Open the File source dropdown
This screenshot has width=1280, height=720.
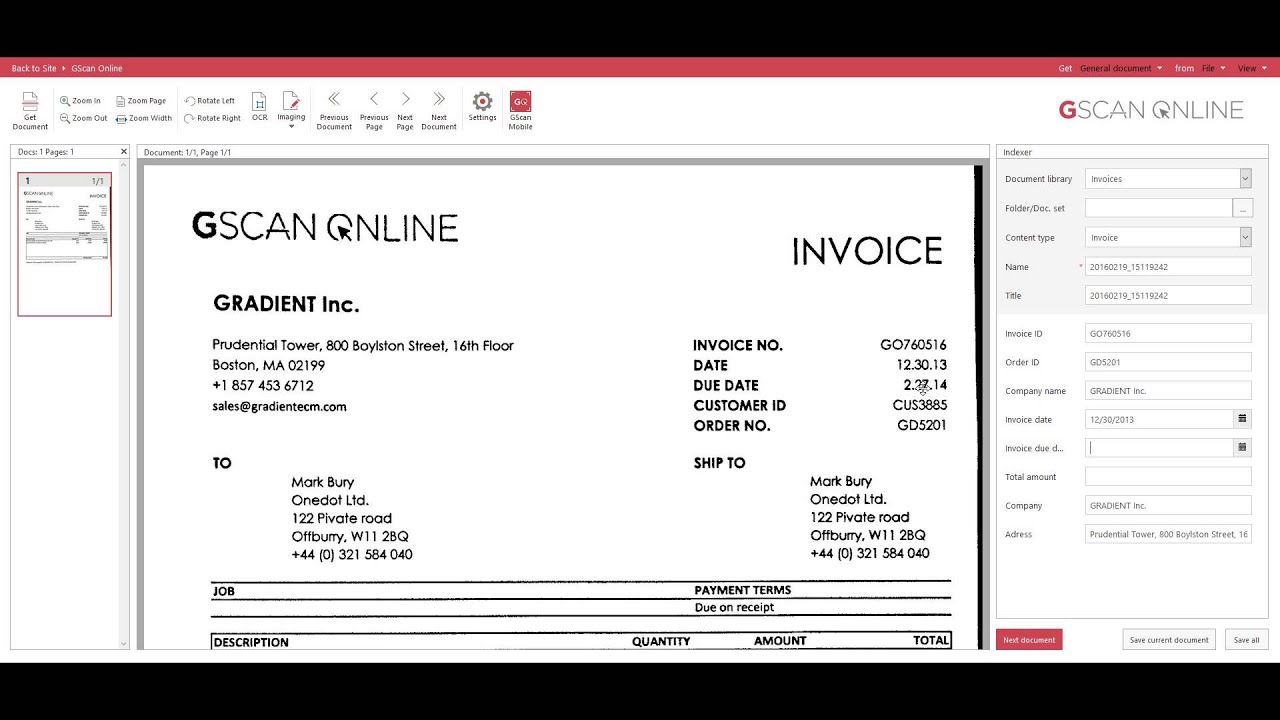(1213, 68)
